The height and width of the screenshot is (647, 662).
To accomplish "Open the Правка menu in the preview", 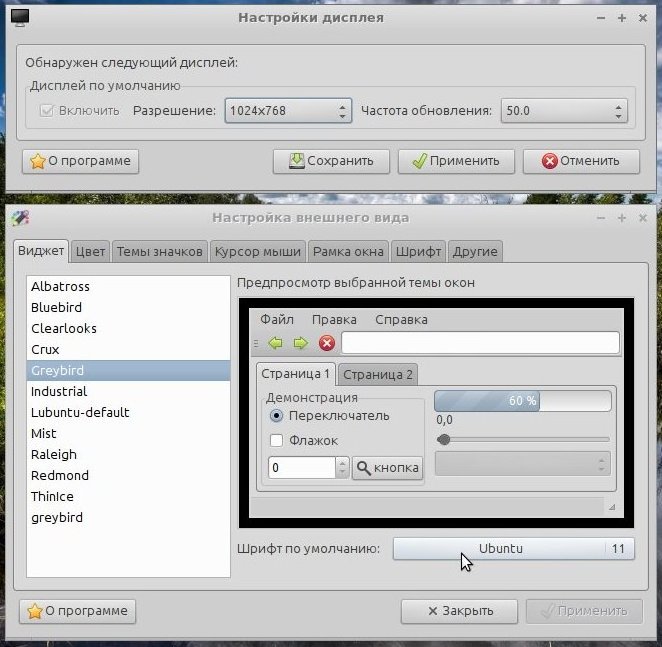I will (334, 320).
